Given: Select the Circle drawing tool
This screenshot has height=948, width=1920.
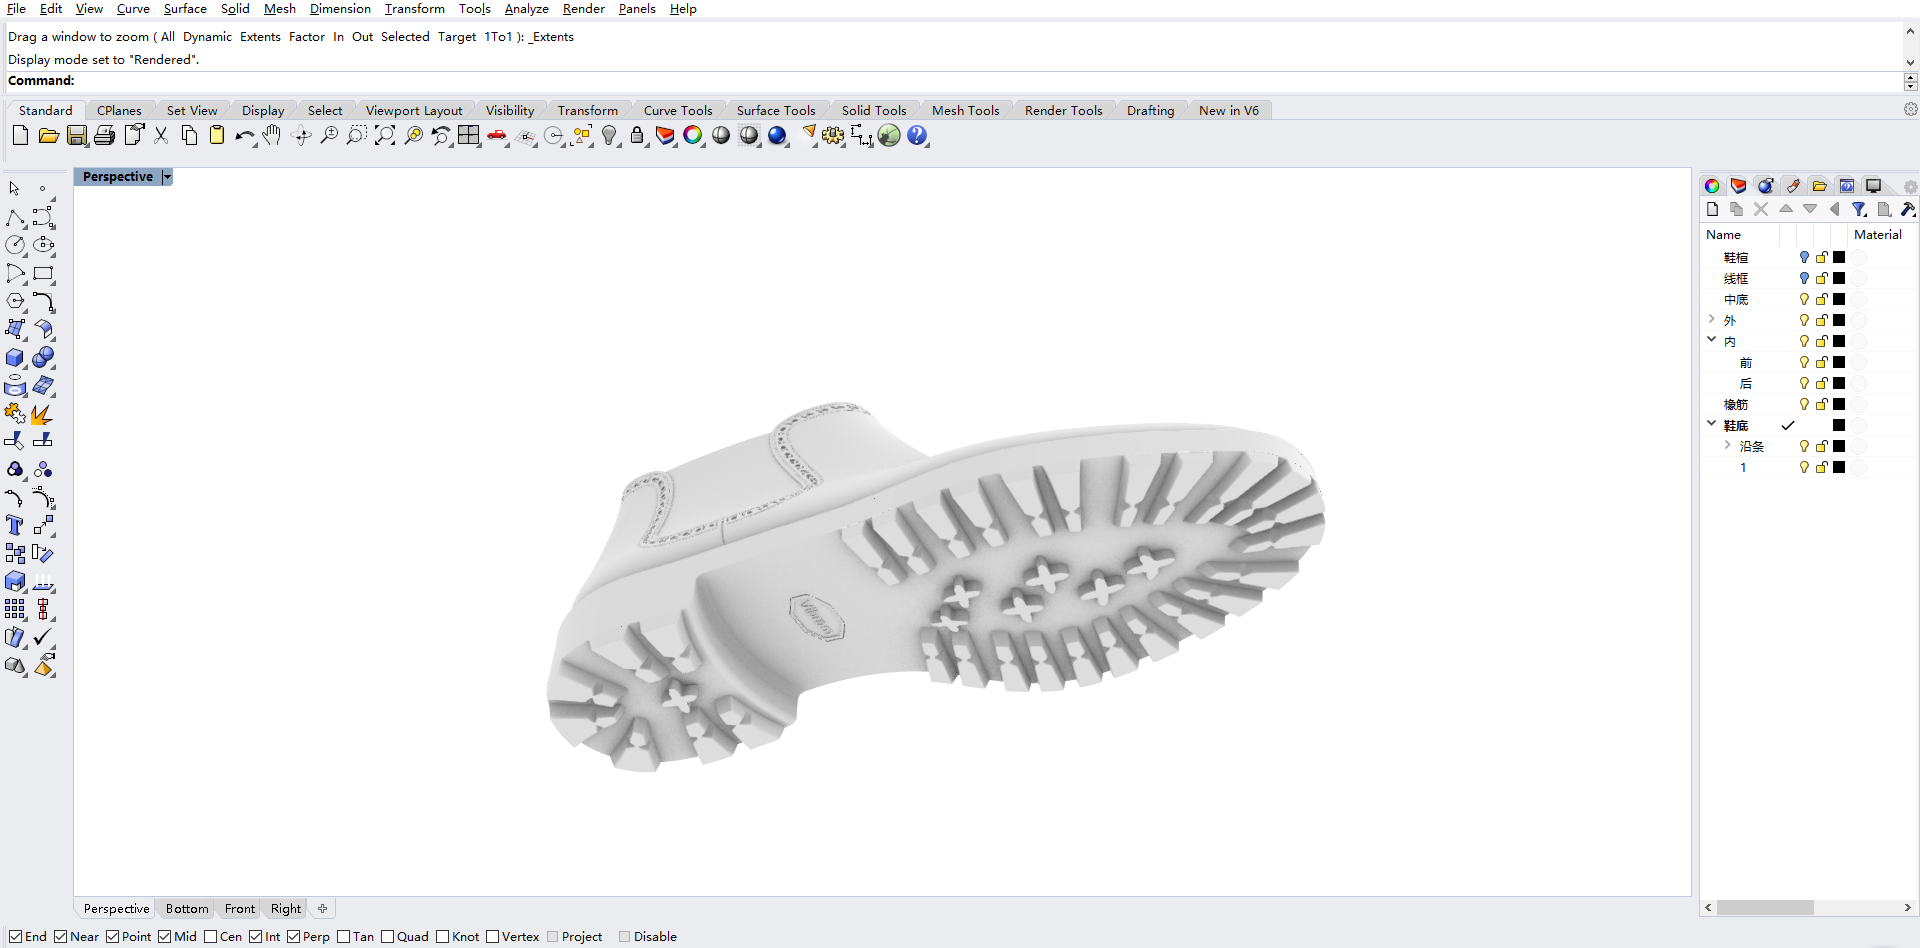Looking at the screenshot, I should point(15,245).
